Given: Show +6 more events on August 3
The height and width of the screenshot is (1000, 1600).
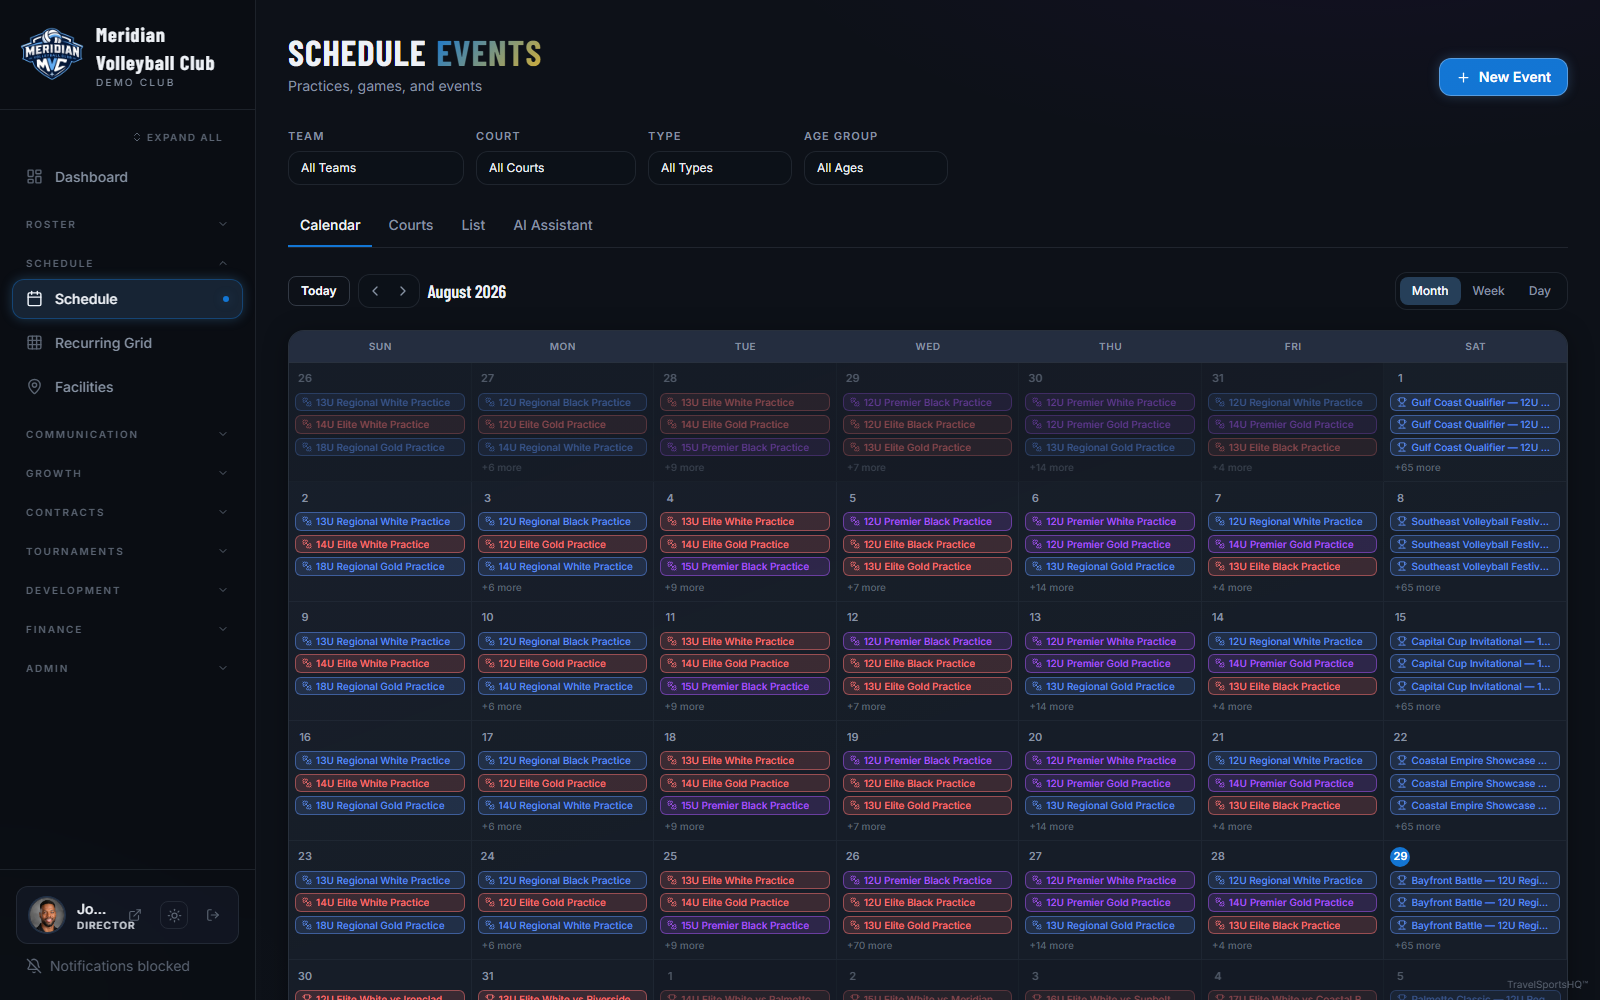Looking at the screenshot, I should point(502,588).
